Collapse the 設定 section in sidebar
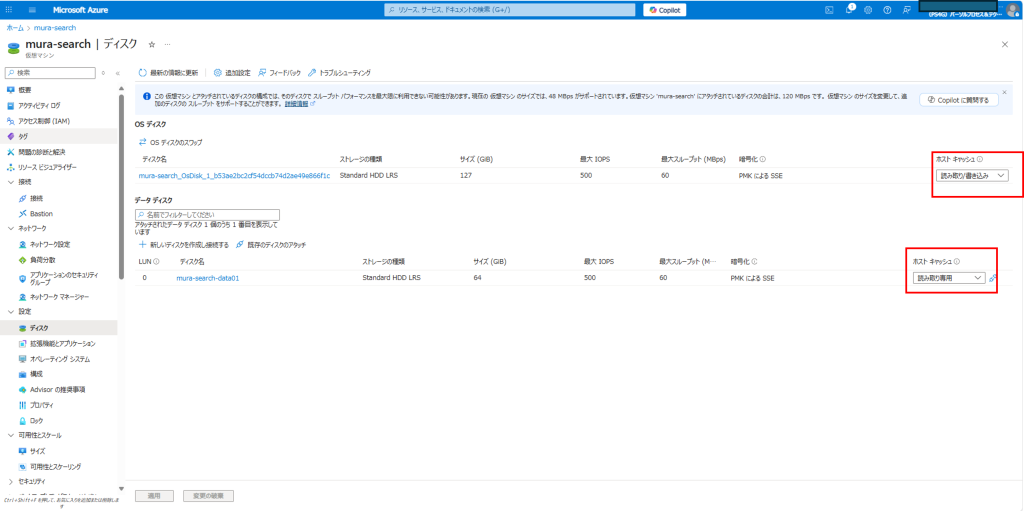This screenshot has height=511, width=1024. tap(10, 312)
